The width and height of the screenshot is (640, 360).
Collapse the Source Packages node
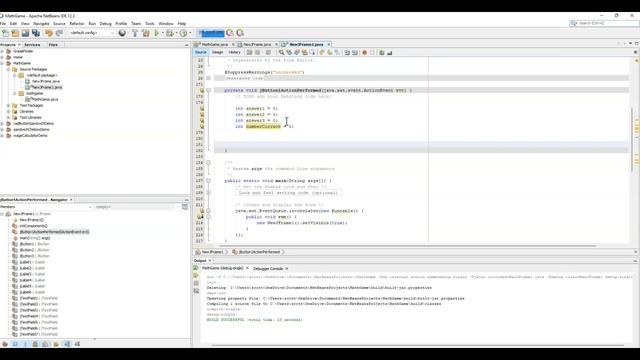pyautogui.click(x=8, y=69)
